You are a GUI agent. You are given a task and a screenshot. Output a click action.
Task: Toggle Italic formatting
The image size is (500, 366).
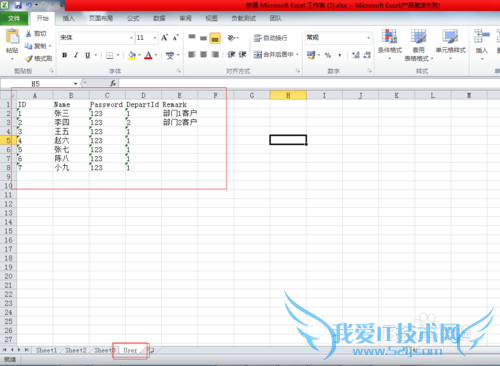pos(76,55)
